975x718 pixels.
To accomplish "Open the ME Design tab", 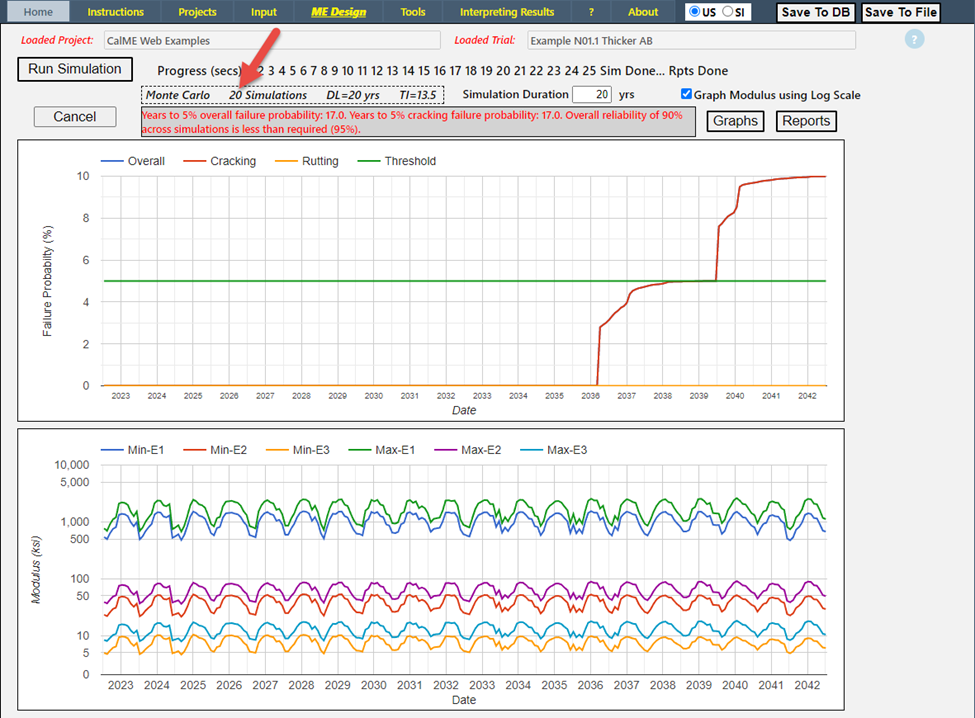I will click(x=338, y=12).
